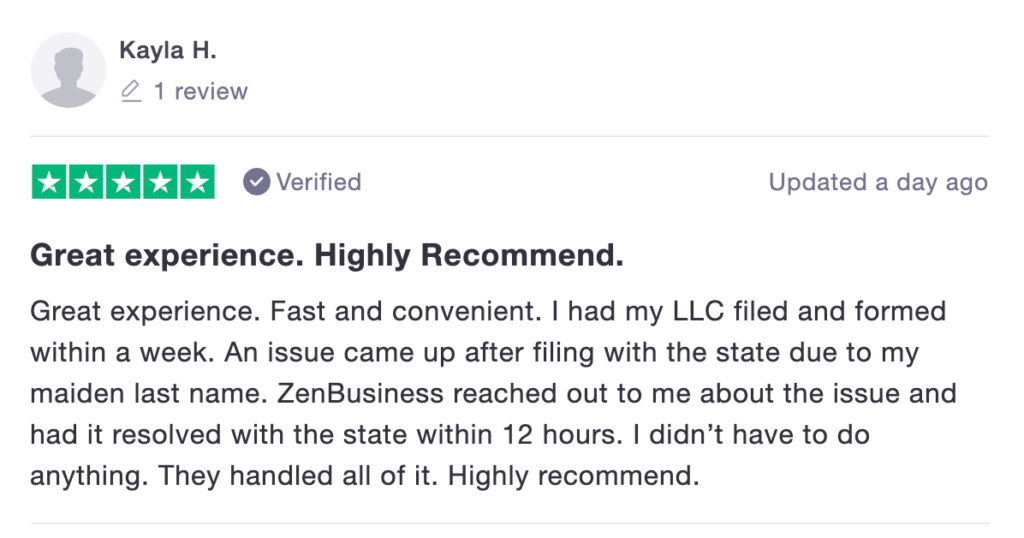Open the 'Great experience. Highly Recommend.' review title
The image size is (1024, 538).
coord(327,255)
